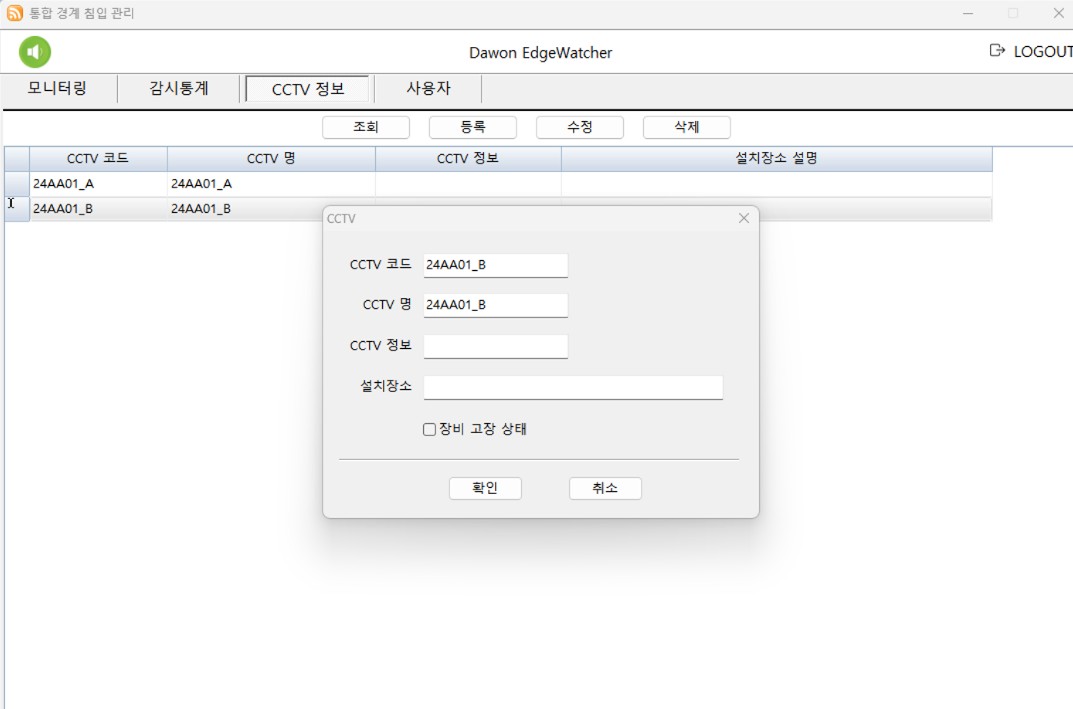The image size is (1073, 709).
Task: Open the 감시통계 tab
Action: coord(179,89)
